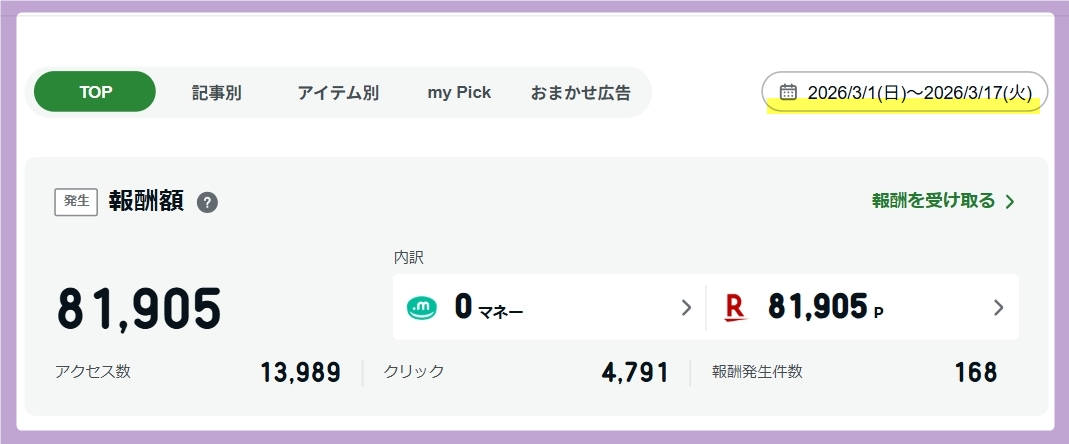1069x444 pixels.
Task: Click the アクセス数 13,989 statistic
Action: pyautogui.click(x=198, y=373)
